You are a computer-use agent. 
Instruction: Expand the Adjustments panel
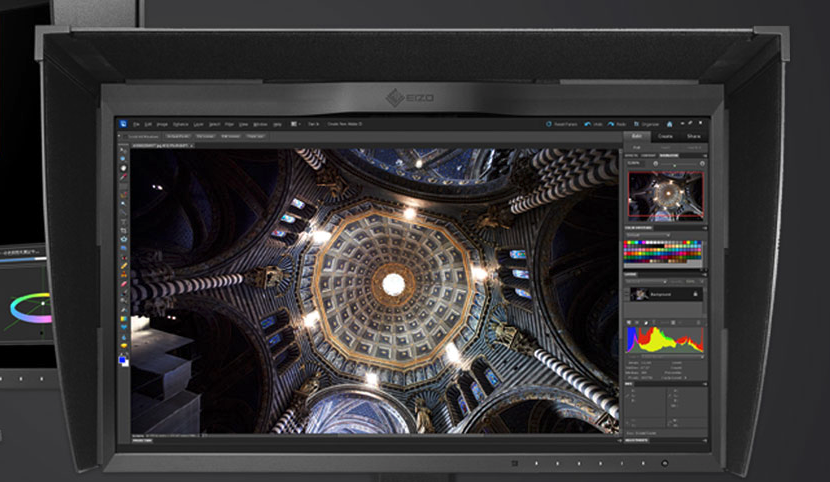coord(636,440)
